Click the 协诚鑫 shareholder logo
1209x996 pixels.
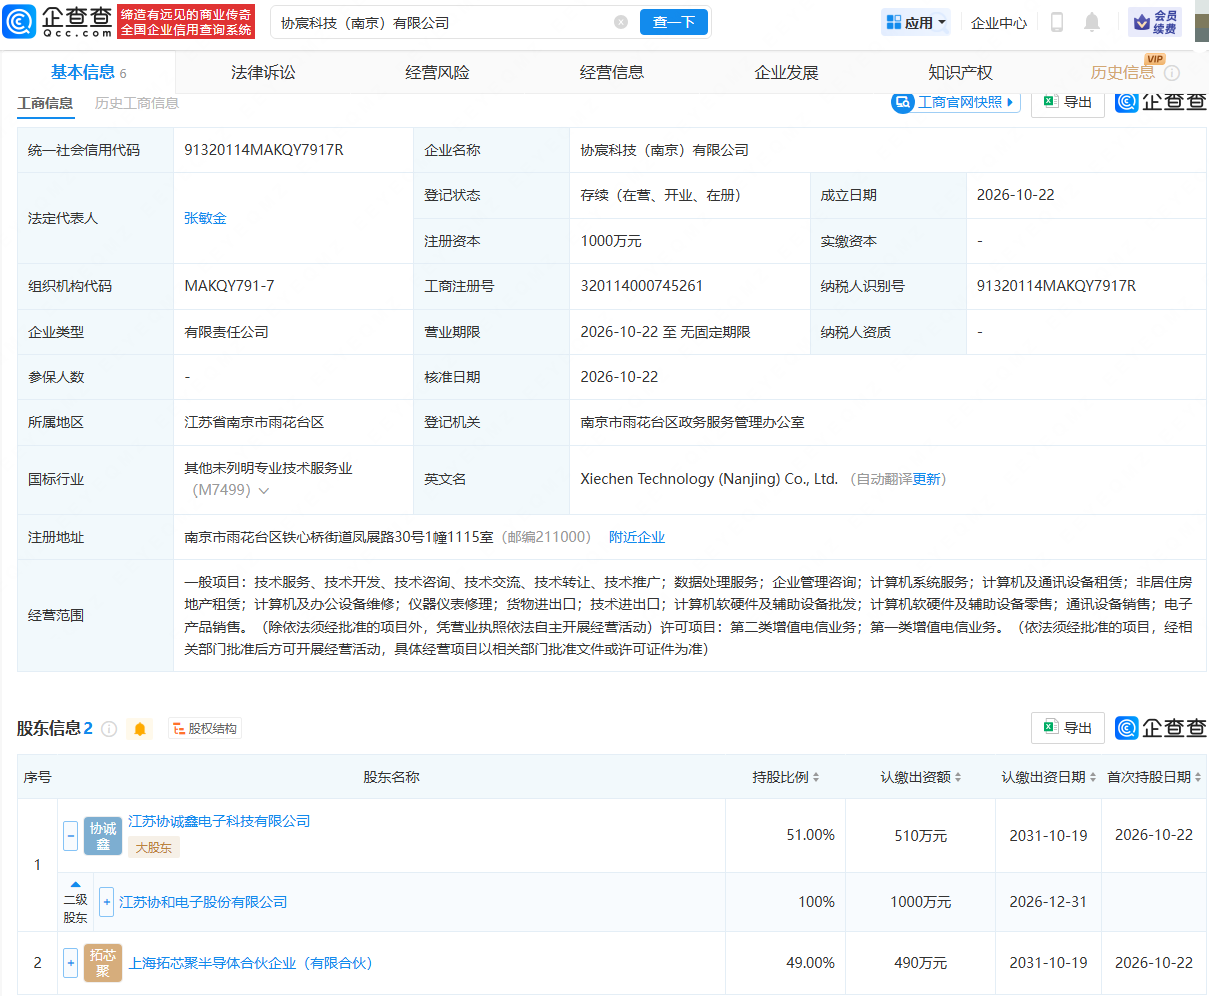point(103,836)
